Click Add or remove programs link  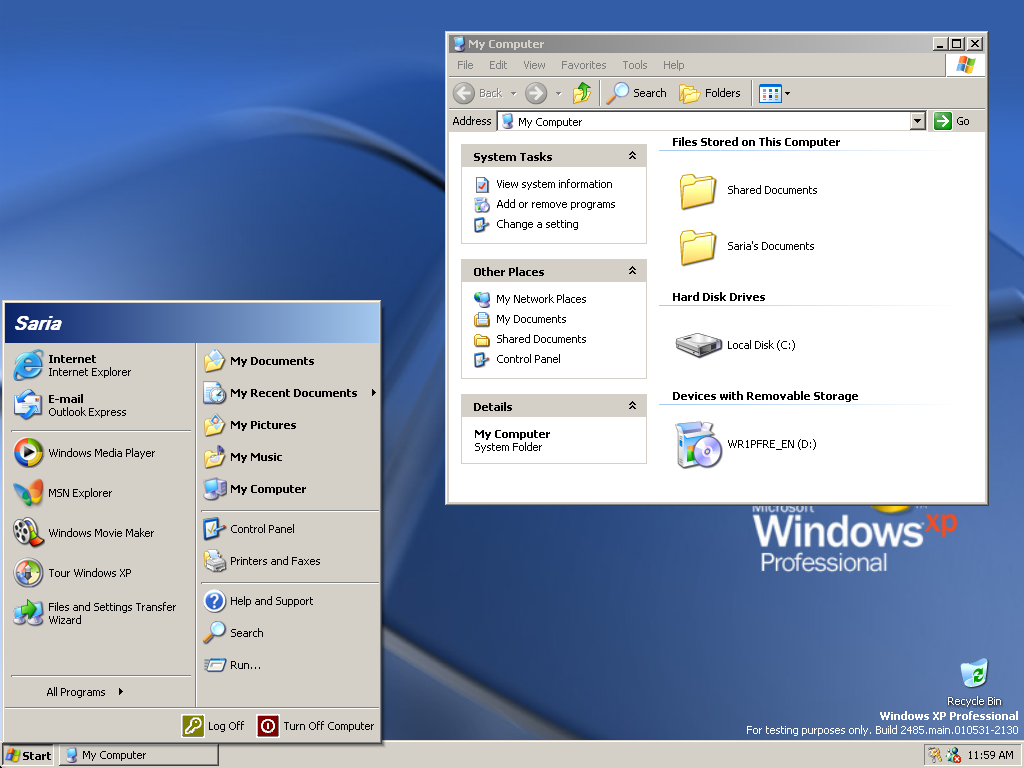pos(555,204)
